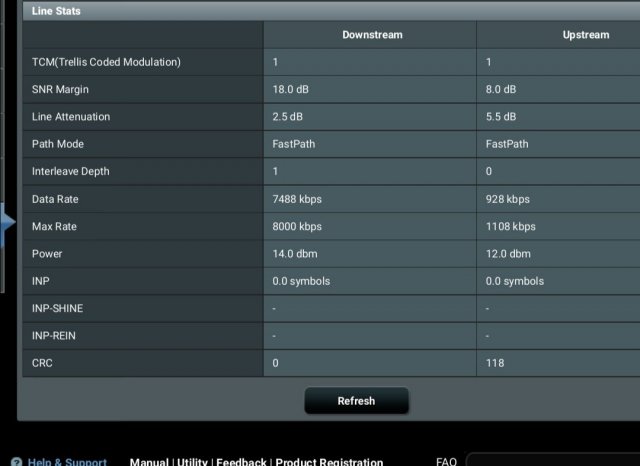Viewport: 640px width, 466px height.
Task: Click downstream INP 0.0 symbols value
Action: (x=301, y=281)
